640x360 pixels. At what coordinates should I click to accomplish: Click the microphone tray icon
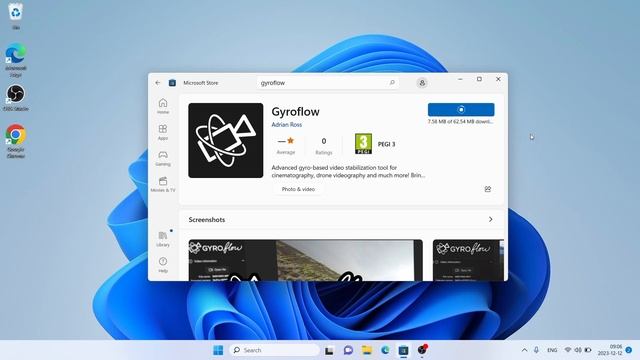click(536, 350)
